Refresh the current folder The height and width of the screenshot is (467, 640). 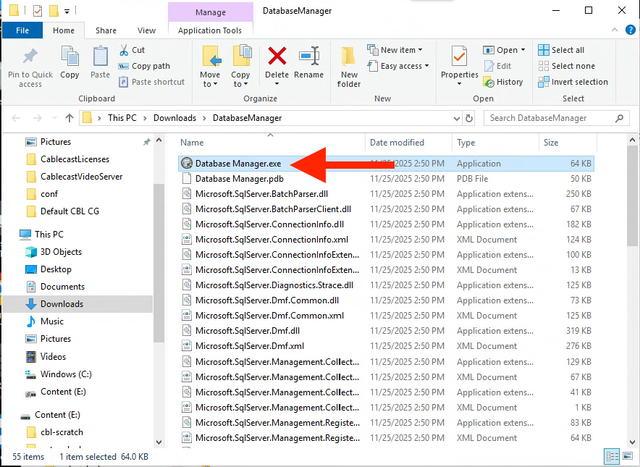pyautogui.click(x=469, y=118)
